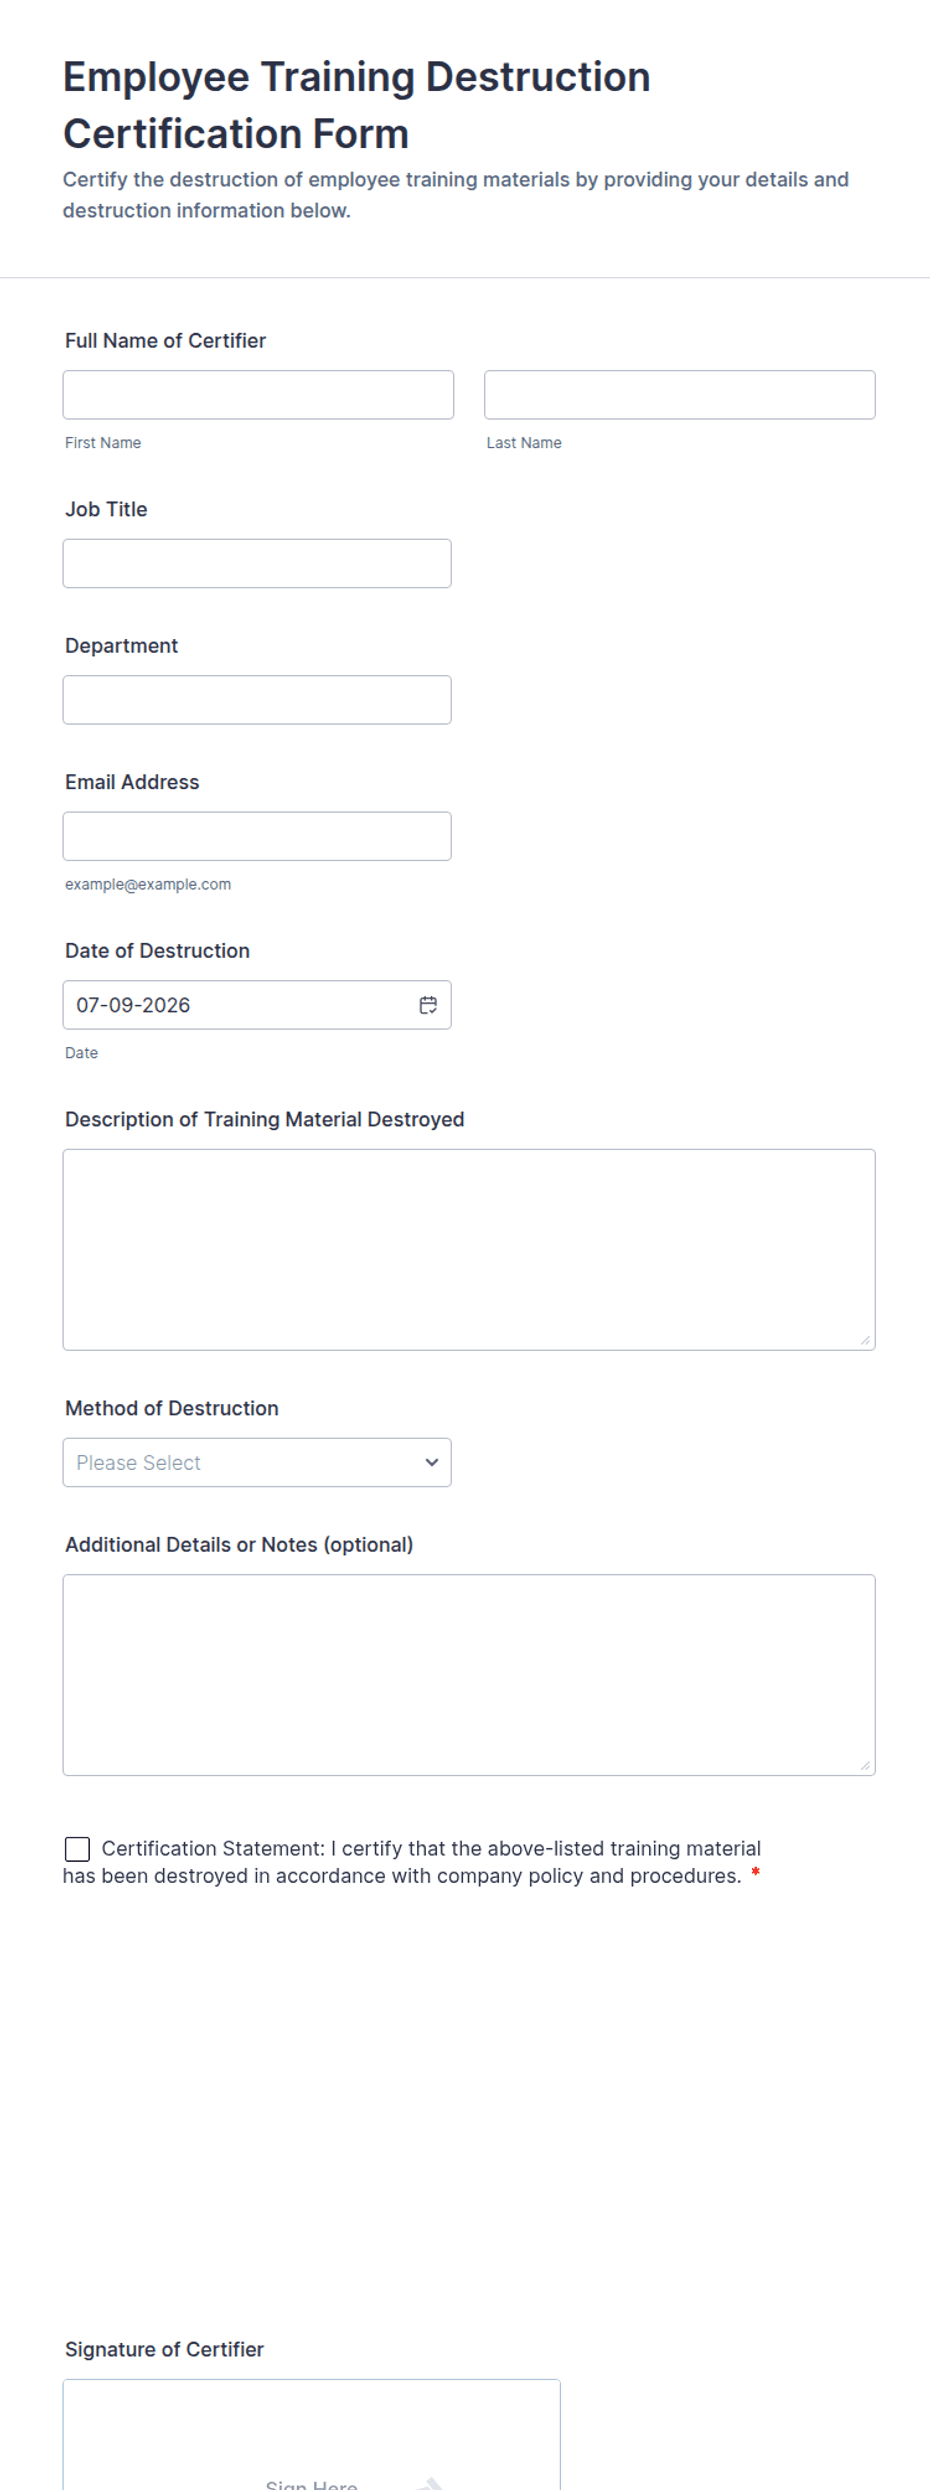Click the Description of Training Material textarea

[x=469, y=1250]
